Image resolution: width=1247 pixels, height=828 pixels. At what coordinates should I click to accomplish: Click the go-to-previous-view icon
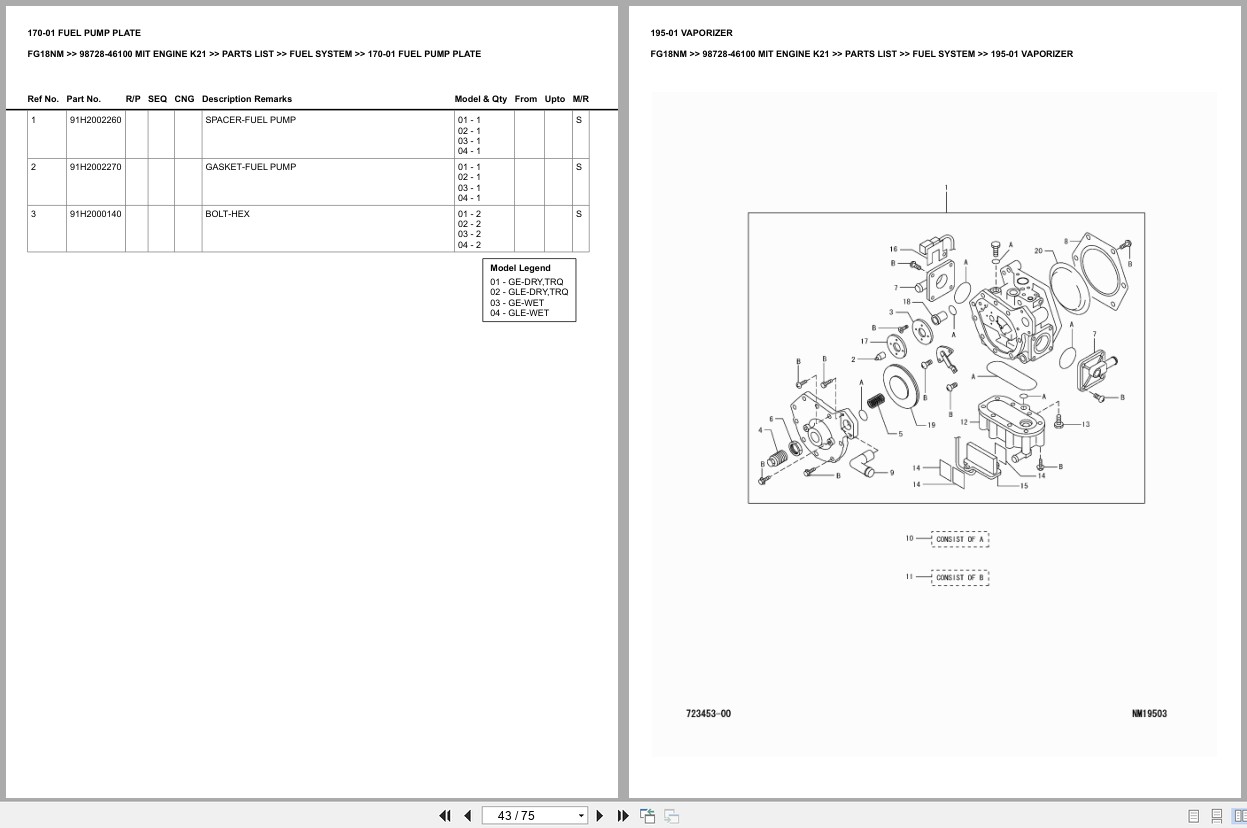click(648, 815)
